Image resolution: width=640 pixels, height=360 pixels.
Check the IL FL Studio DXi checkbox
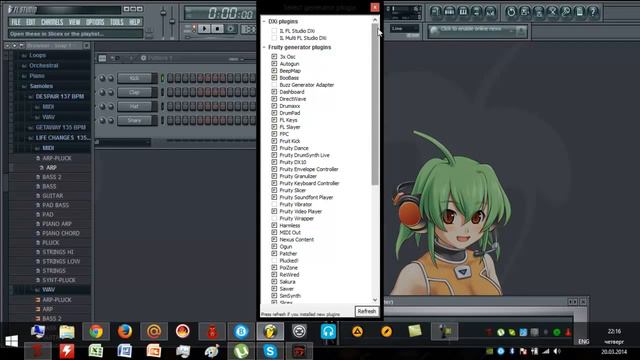click(274, 31)
